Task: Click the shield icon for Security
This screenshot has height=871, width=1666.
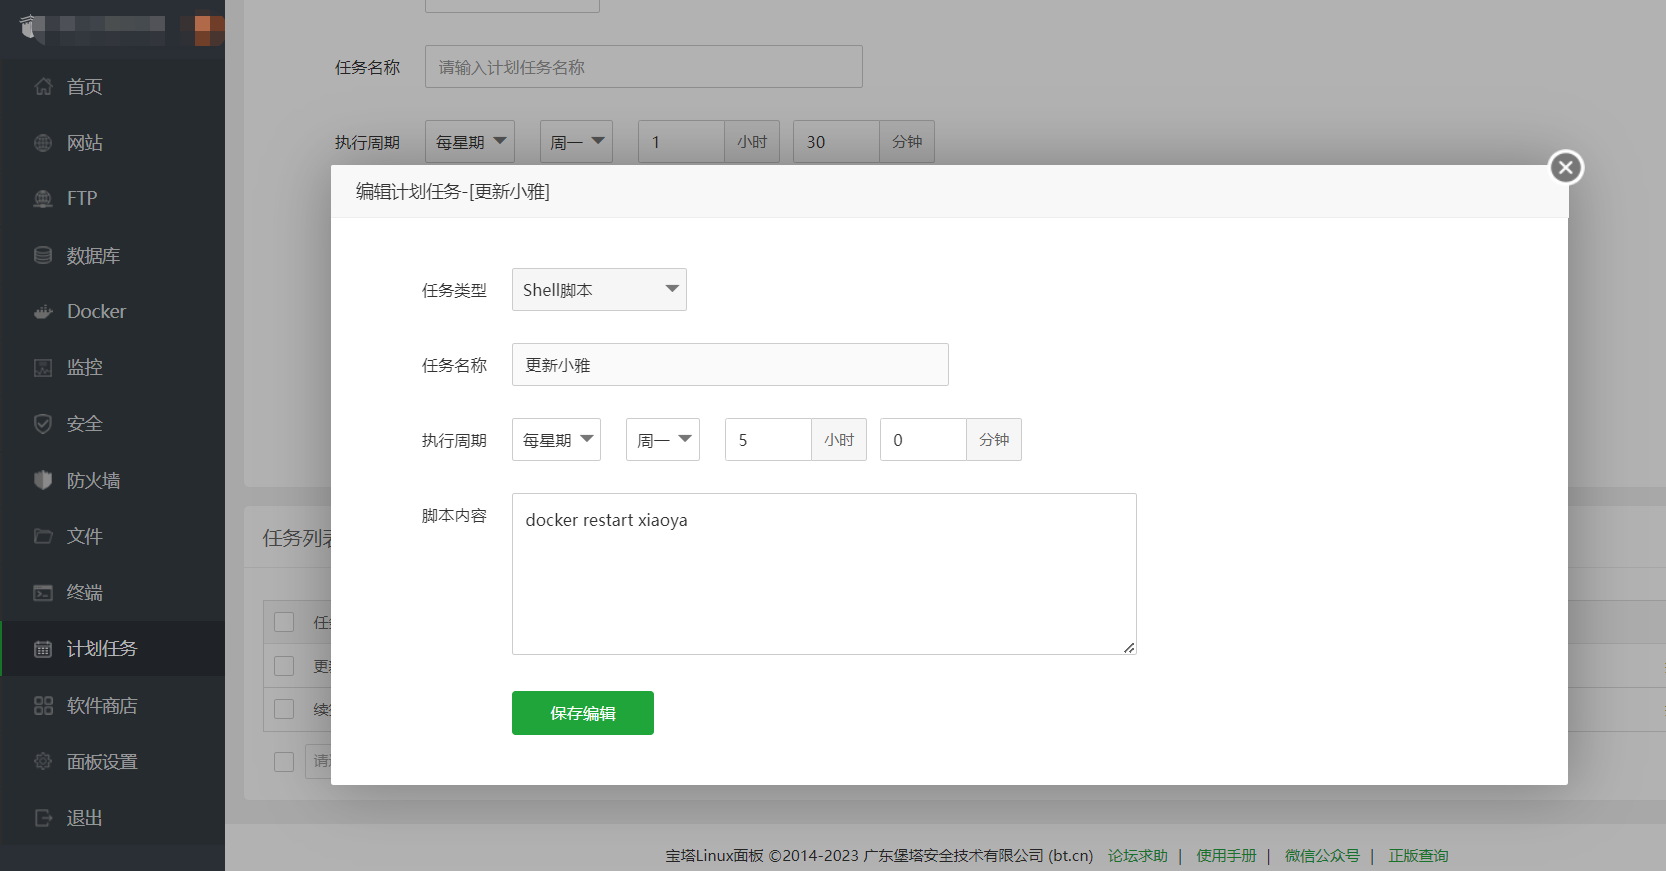Action: pos(43,424)
